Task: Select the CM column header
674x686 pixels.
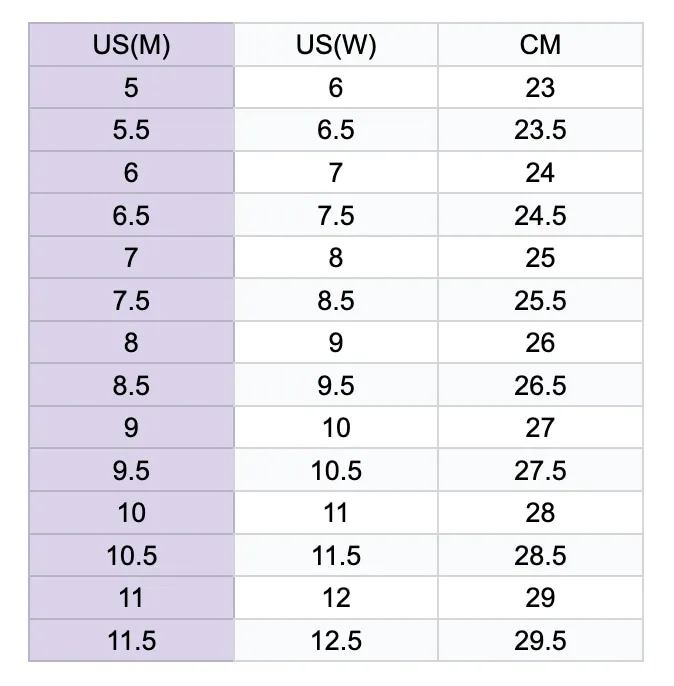Action: [540, 45]
